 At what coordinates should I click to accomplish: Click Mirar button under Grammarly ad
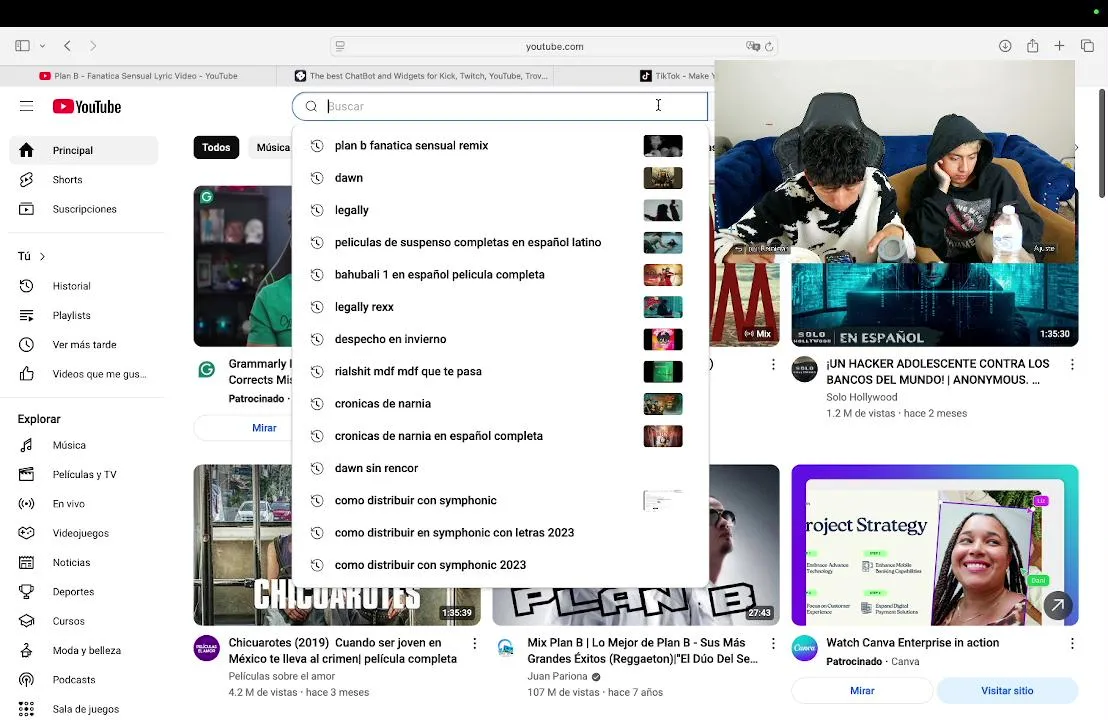pyautogui.click(x=243, y=428)
